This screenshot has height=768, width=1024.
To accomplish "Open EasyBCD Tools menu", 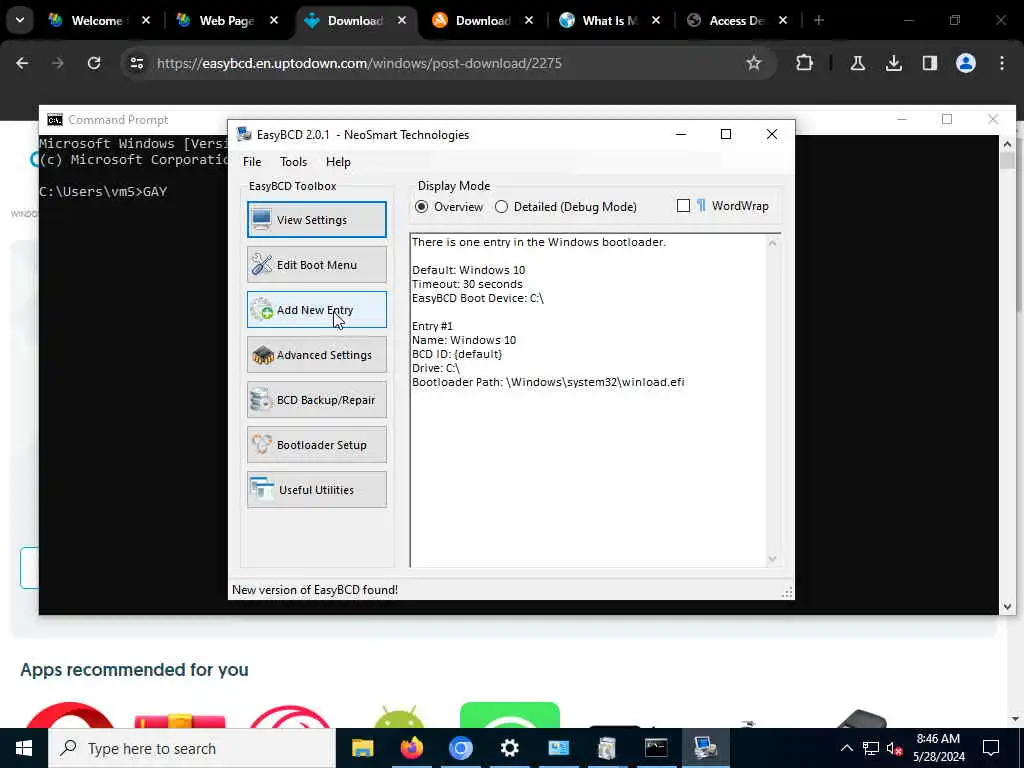I will coord(293,162).
